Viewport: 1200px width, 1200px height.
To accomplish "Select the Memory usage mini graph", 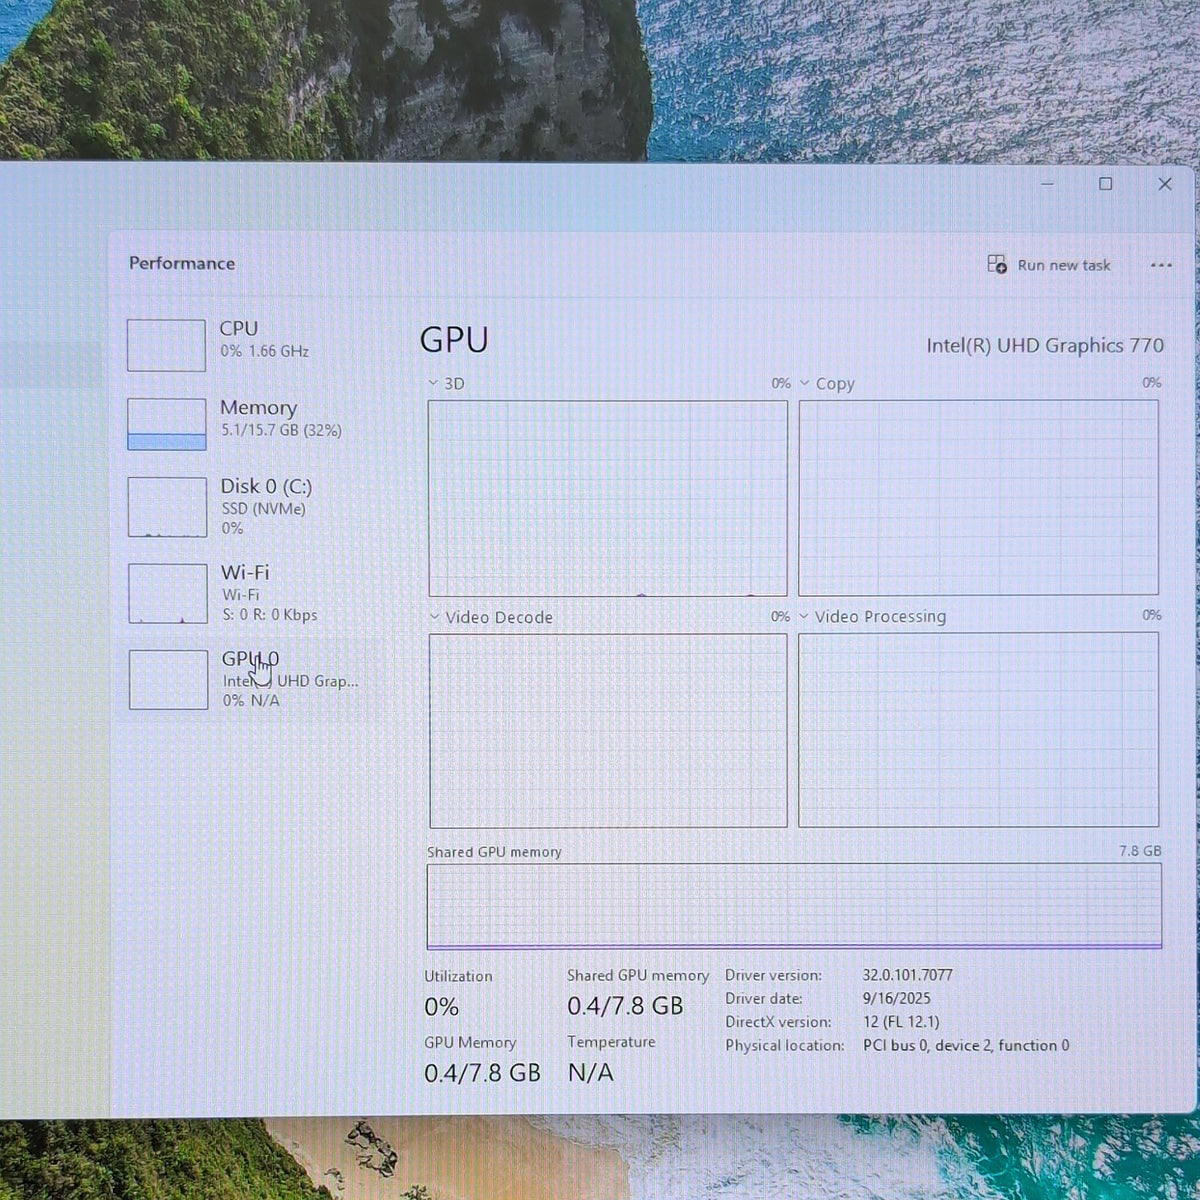I will pos(167,424).
